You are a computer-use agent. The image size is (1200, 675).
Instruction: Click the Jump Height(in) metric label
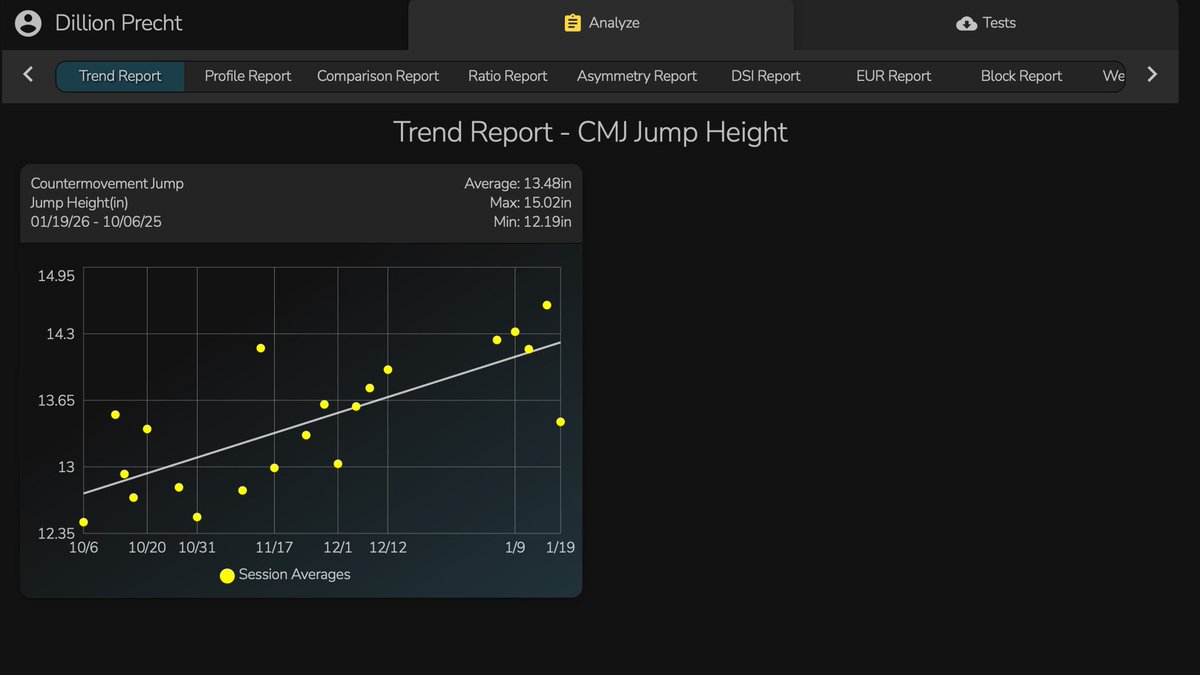point(79,203)
